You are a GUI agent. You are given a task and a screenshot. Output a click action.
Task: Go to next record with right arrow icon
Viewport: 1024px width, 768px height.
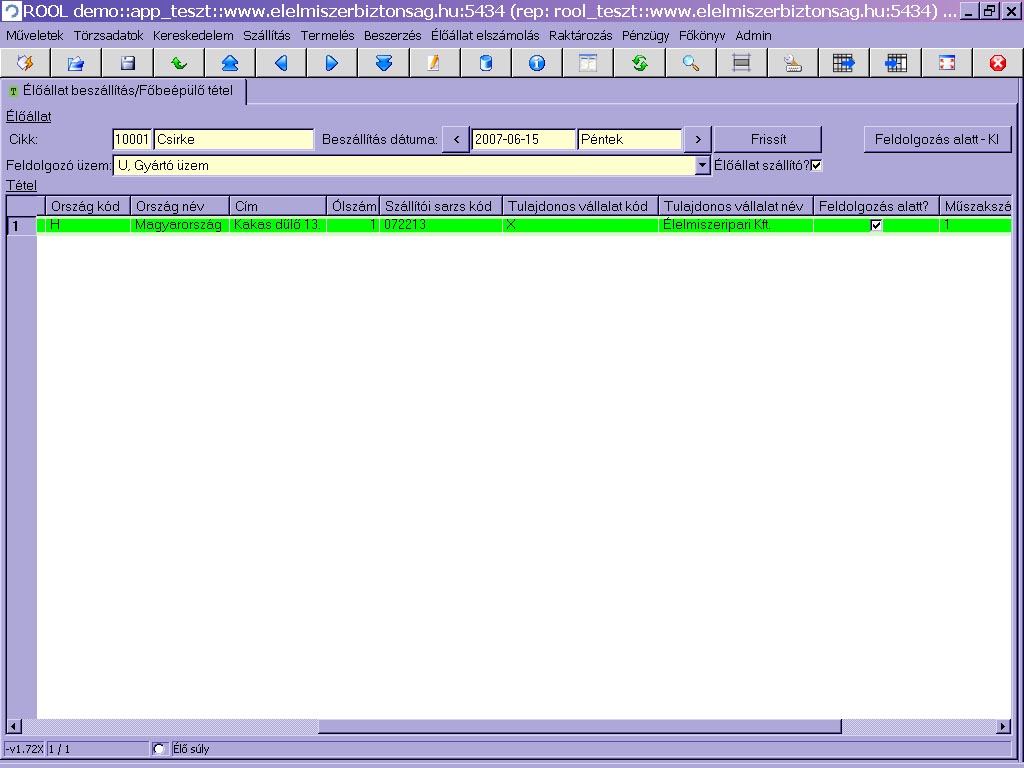click(332, 63)
